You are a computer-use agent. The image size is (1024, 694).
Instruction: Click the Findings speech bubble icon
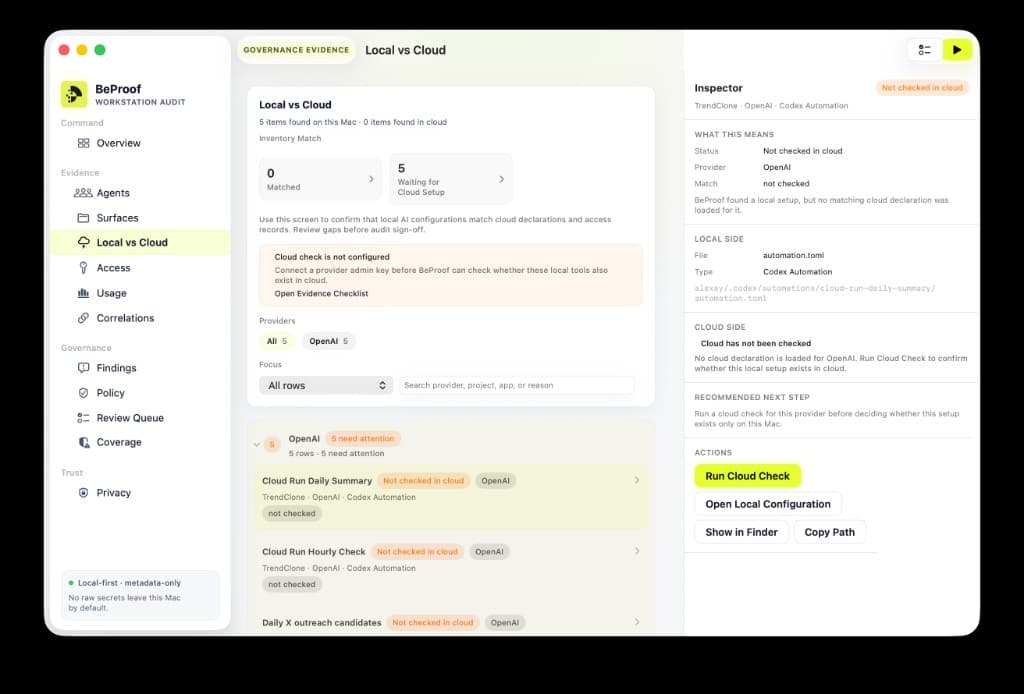coord(83,368)
